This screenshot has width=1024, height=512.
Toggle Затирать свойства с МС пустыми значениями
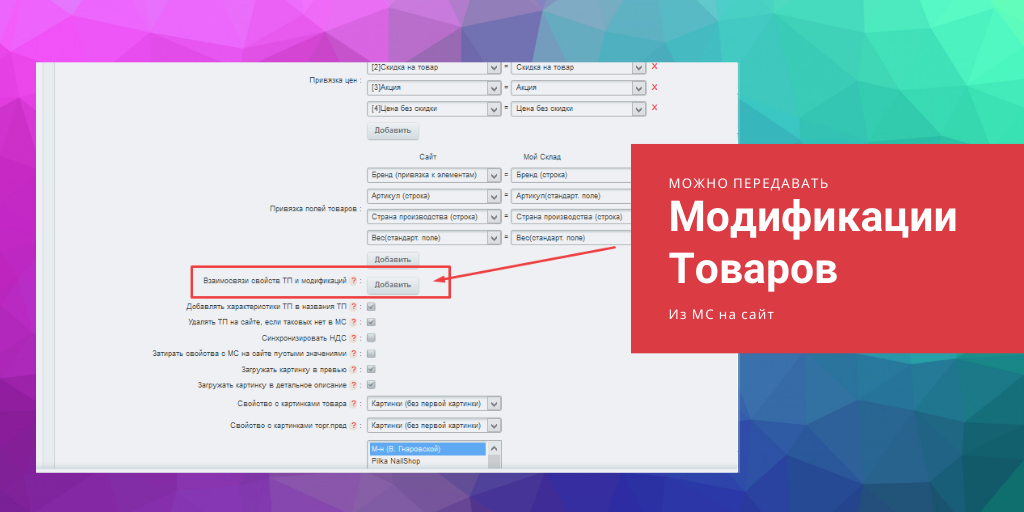[371, 353]
